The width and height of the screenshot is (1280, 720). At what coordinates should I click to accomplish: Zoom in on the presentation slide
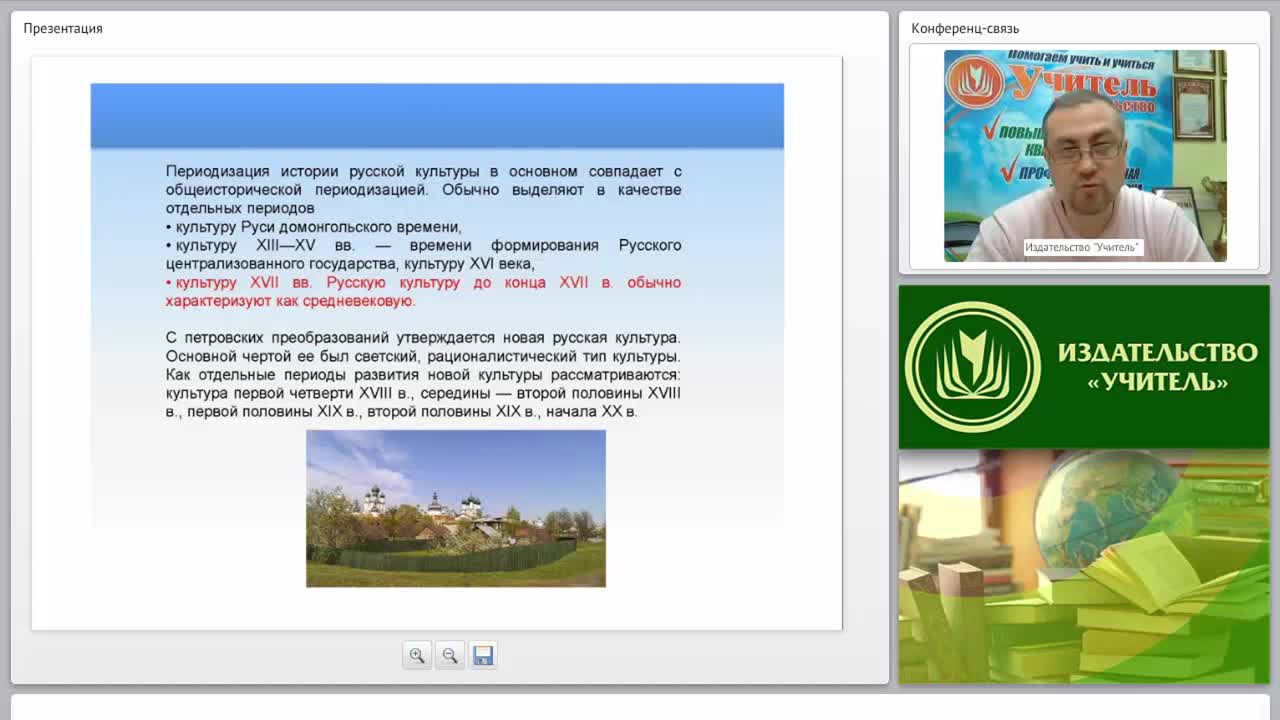[417, 655]
